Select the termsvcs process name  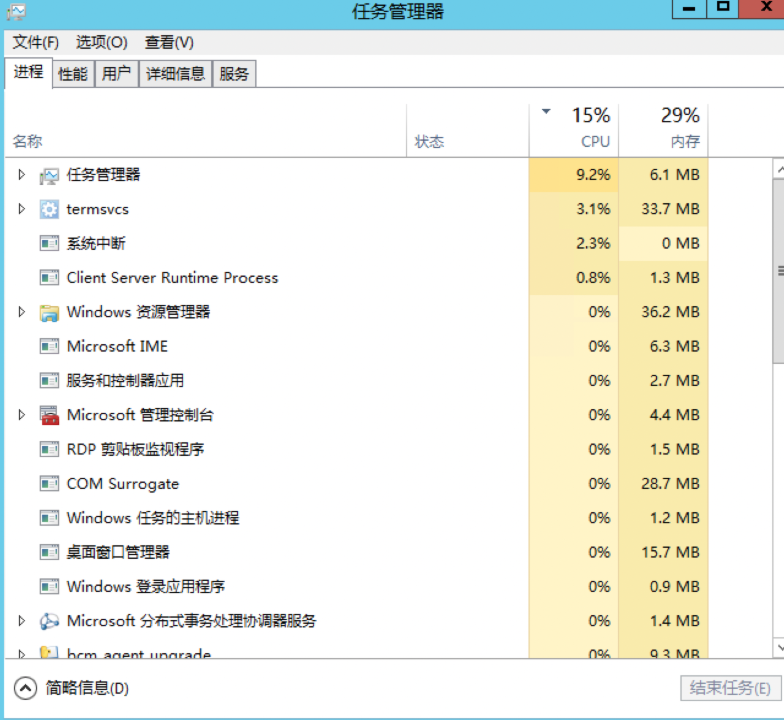98,210
